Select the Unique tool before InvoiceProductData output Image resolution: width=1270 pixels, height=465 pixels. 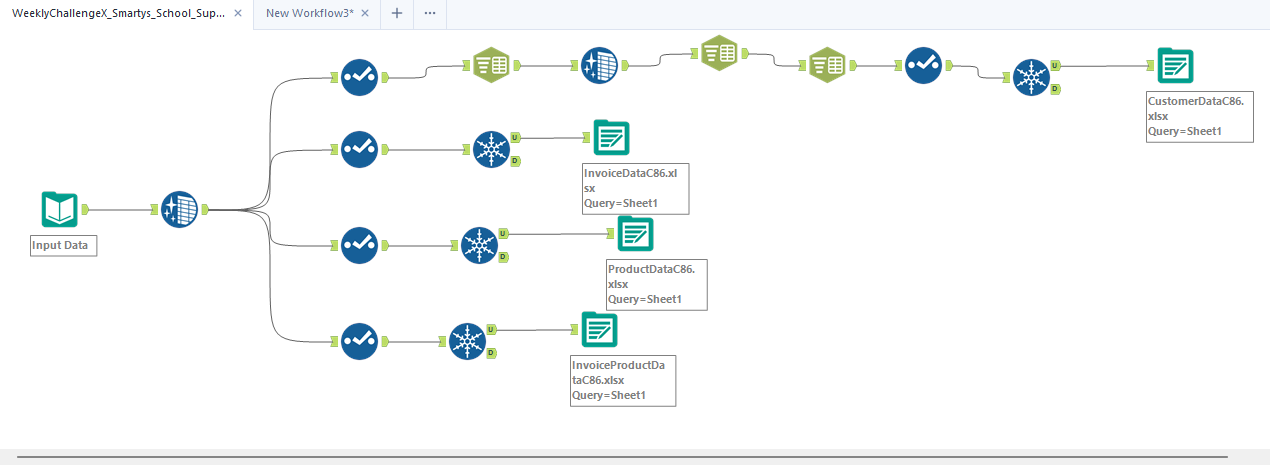click(466, 341)
